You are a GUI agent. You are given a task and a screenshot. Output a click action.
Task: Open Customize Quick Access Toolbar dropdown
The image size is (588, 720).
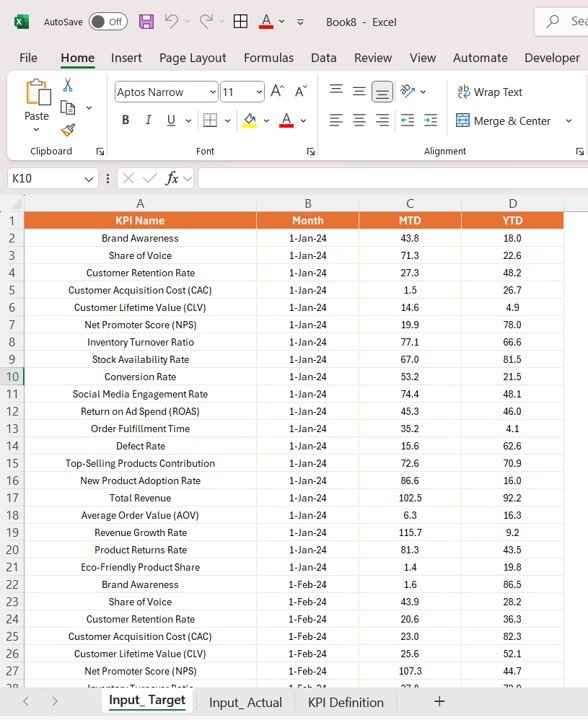[300, 22]
